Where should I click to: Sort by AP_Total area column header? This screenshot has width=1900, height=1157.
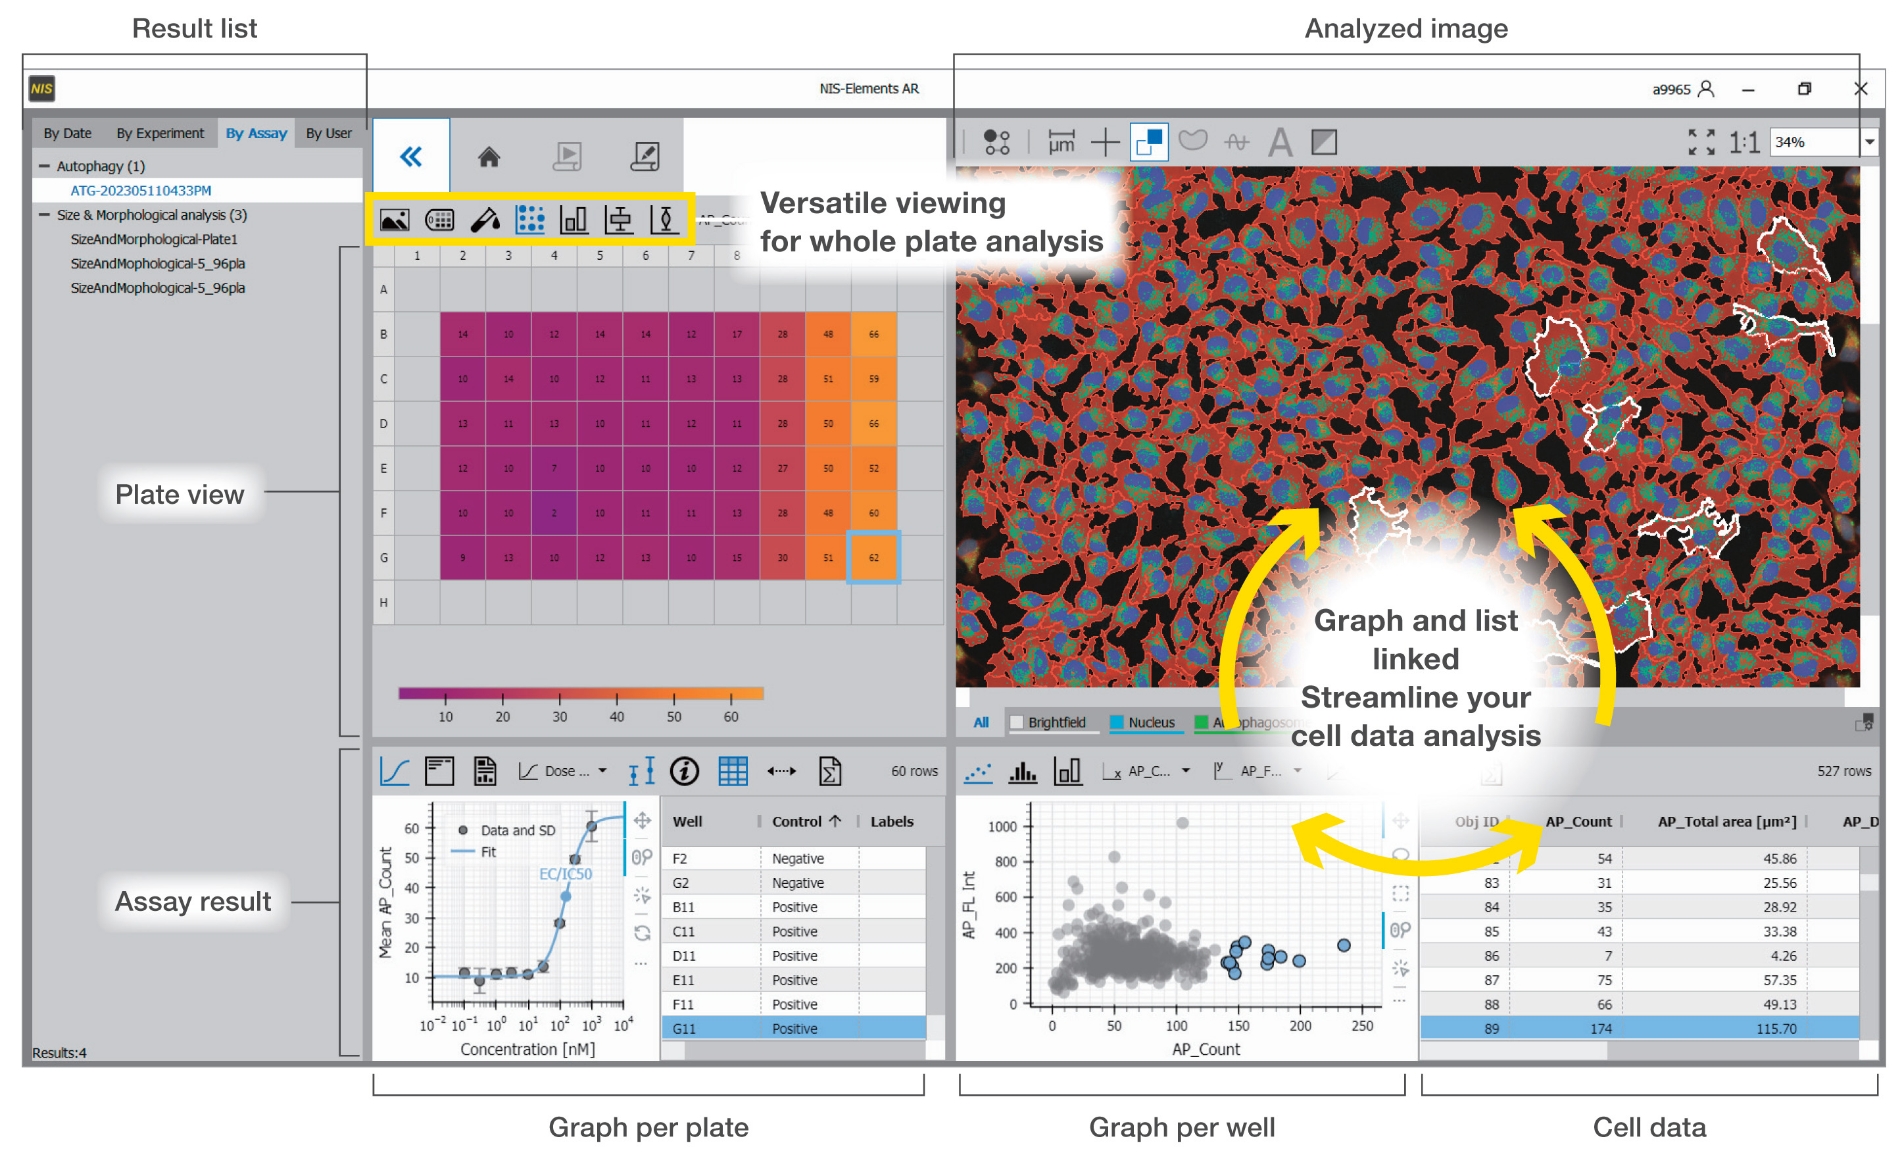pos(1727,822)
